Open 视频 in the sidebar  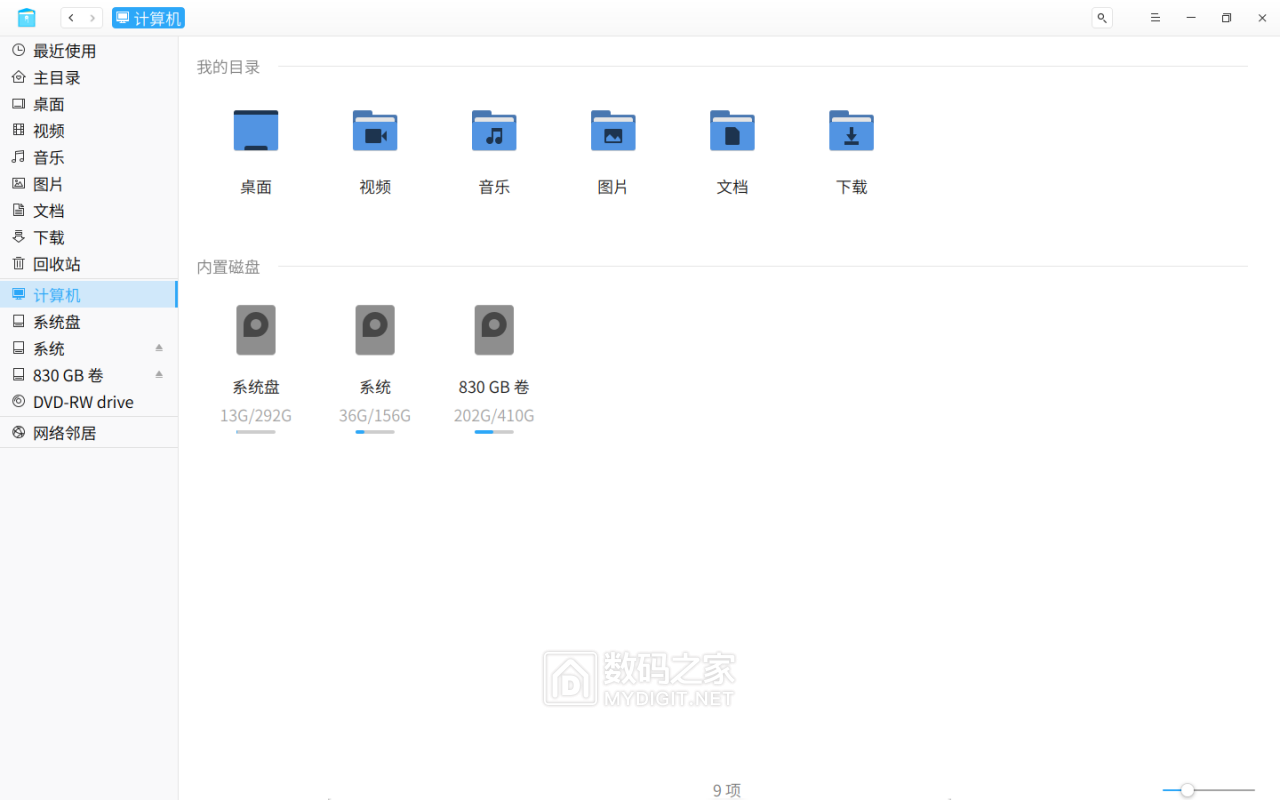click(x=89, y=131)
